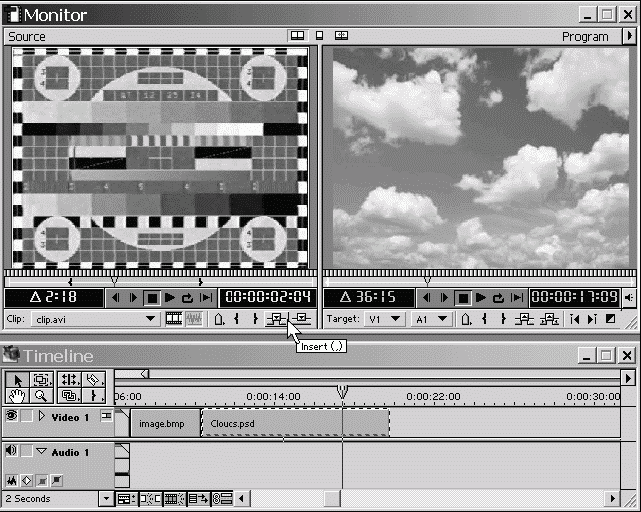The image size is (641, 512).
Task: Toggle Video 1 track mode button
Action: click(106, 416)
